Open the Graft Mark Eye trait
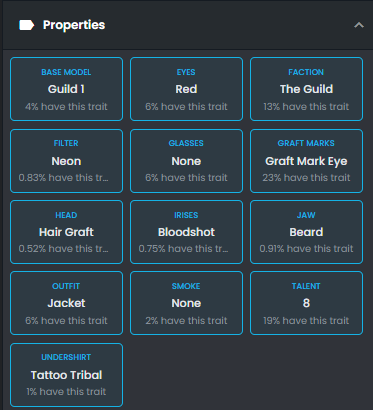This screenshot has height=410, width=373. (306, 161)
